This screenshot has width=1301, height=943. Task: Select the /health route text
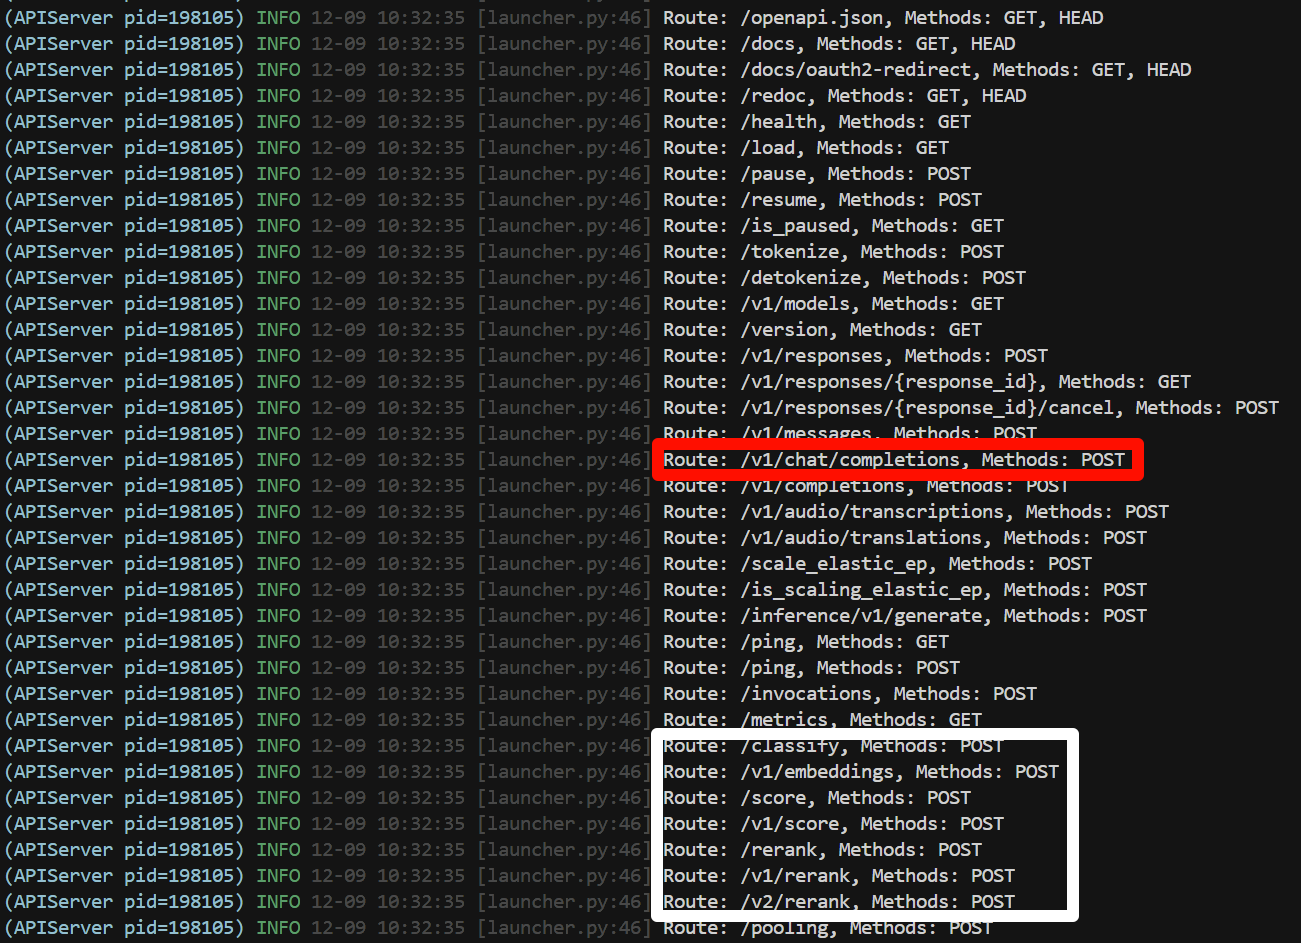(x=817, y=122)
